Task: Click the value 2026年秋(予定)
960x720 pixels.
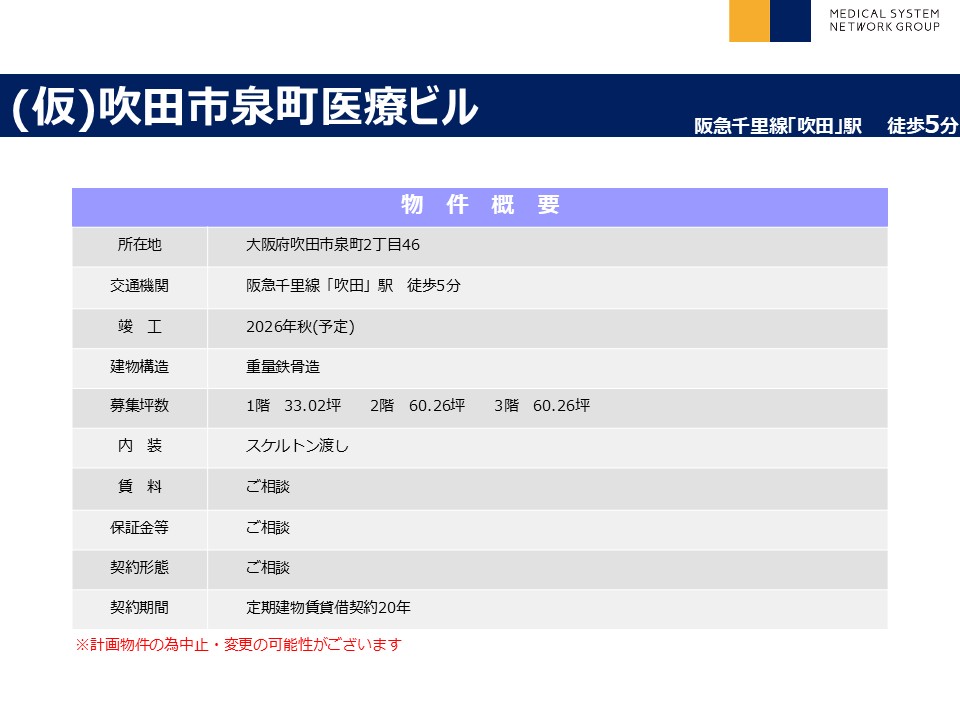Action: [300, 326]
